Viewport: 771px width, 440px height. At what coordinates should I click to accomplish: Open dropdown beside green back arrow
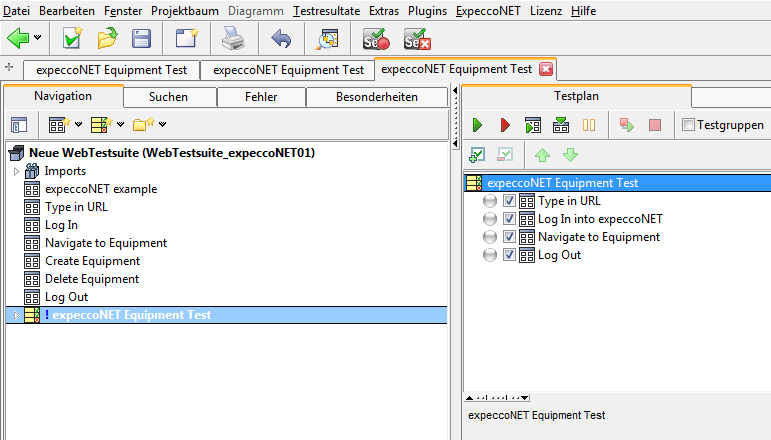click(38, 39)
